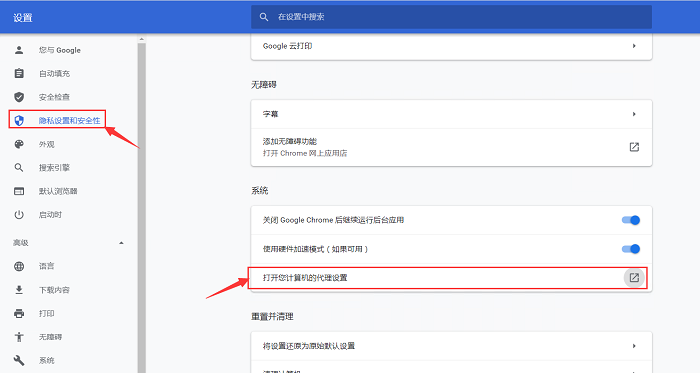700x373 pixels.
Task: Open 打开您计算机的代理设置 row
Action: point(451,278)
